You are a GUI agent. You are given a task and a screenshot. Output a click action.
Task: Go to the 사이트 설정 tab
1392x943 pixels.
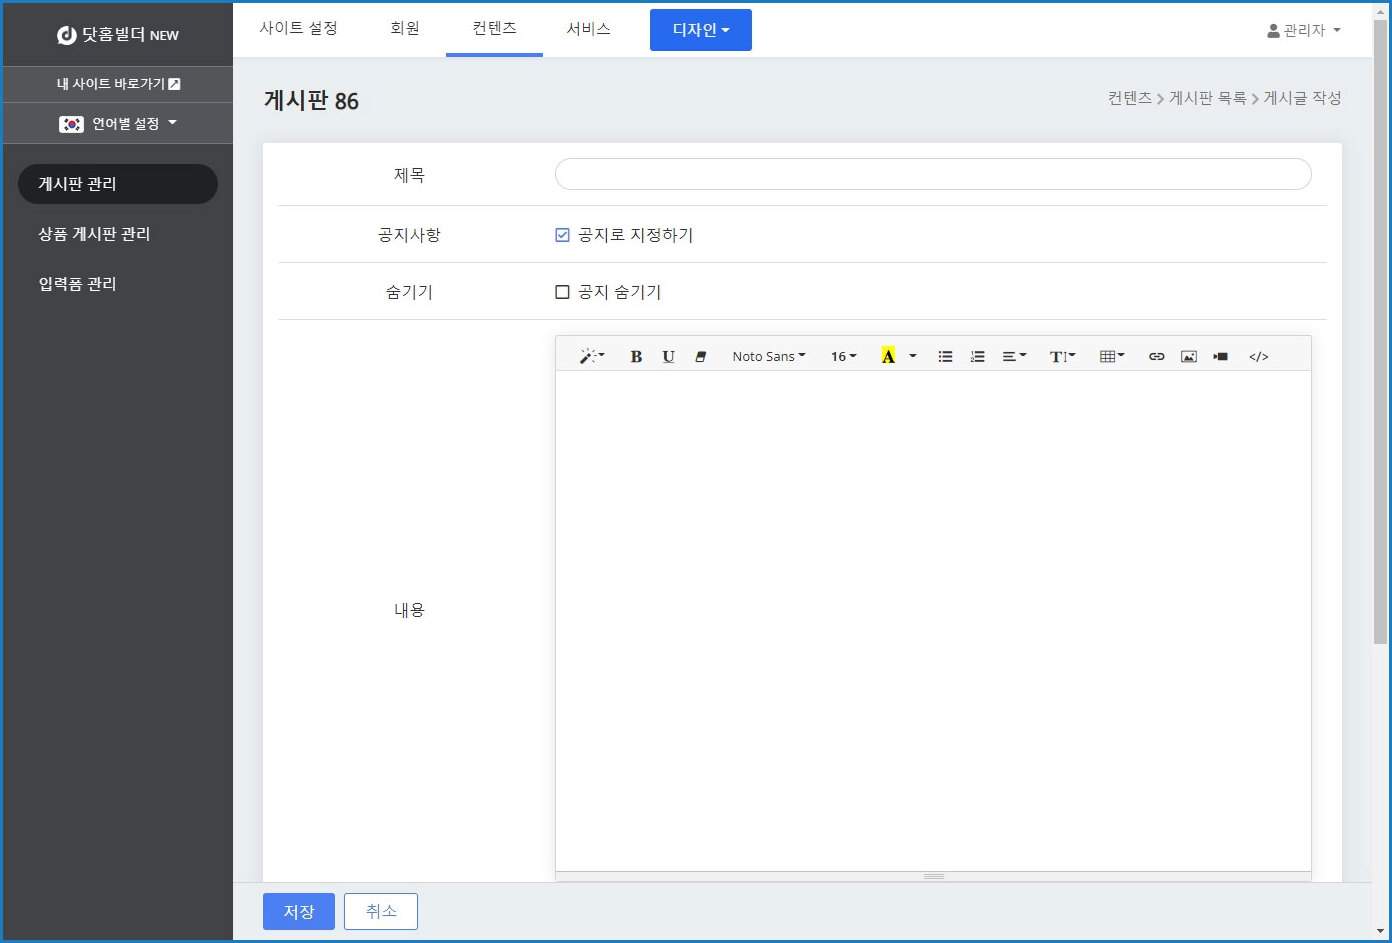298,28
